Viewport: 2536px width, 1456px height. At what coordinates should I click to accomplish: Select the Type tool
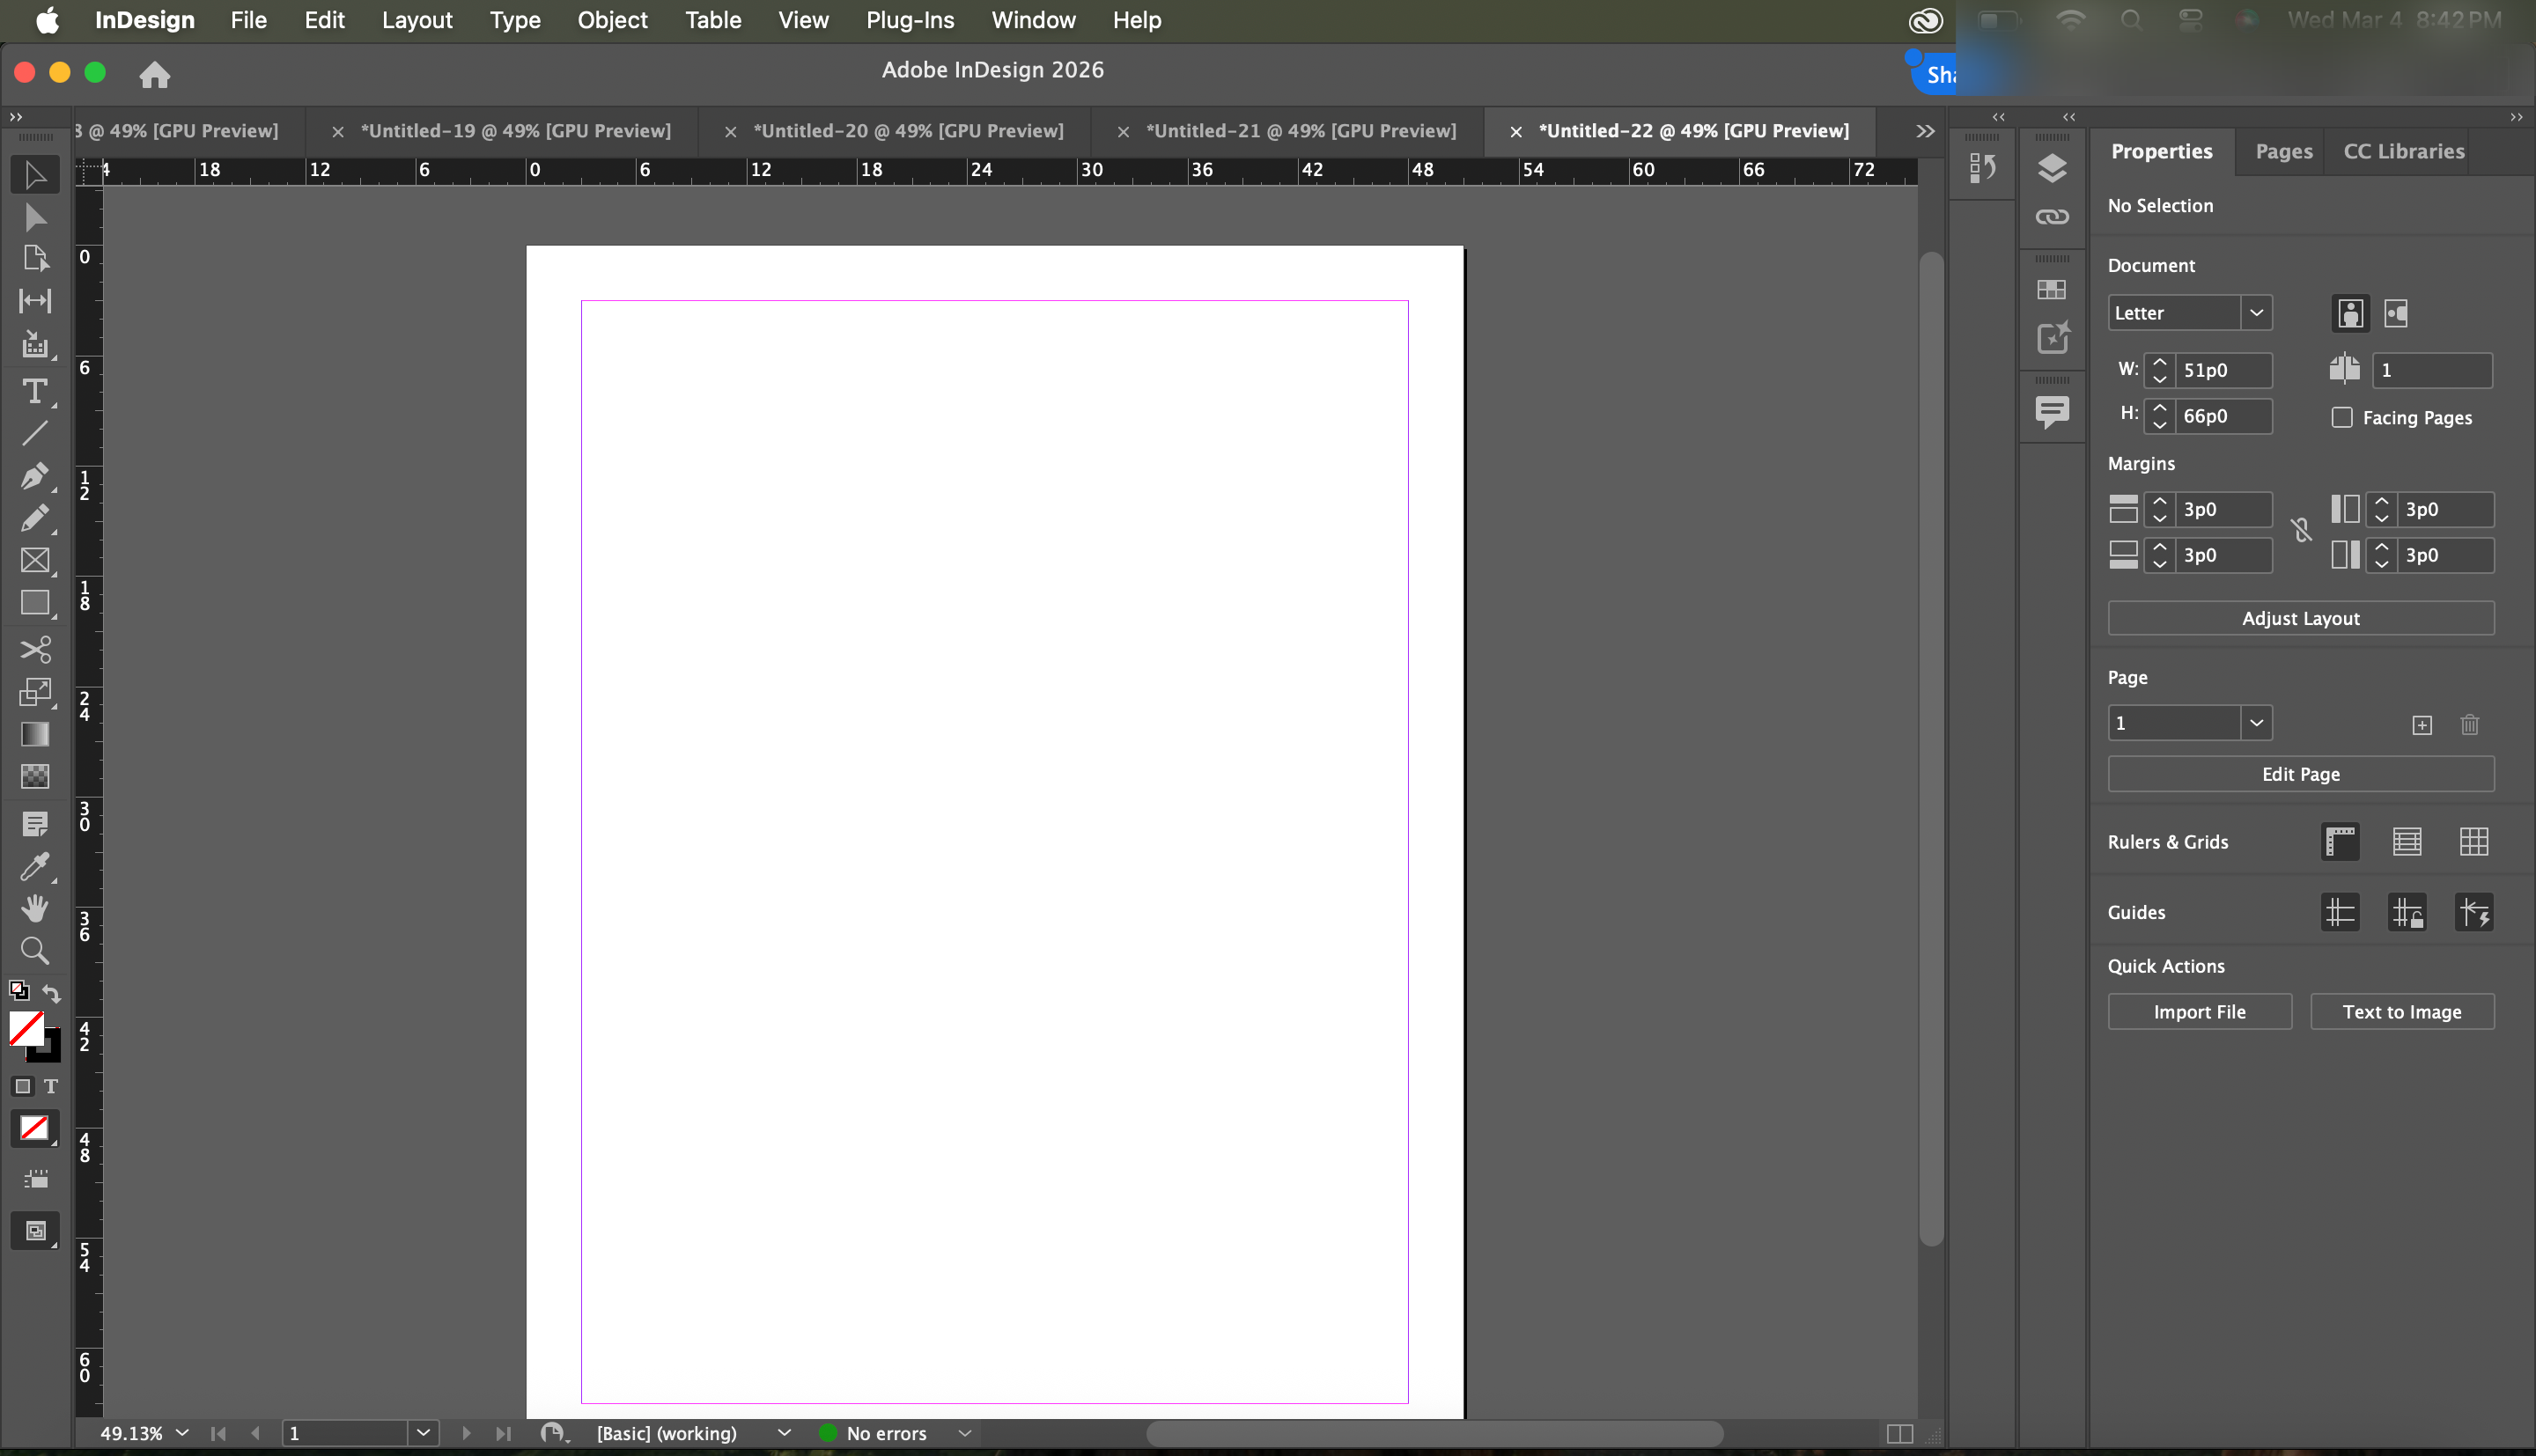point(35,391)
